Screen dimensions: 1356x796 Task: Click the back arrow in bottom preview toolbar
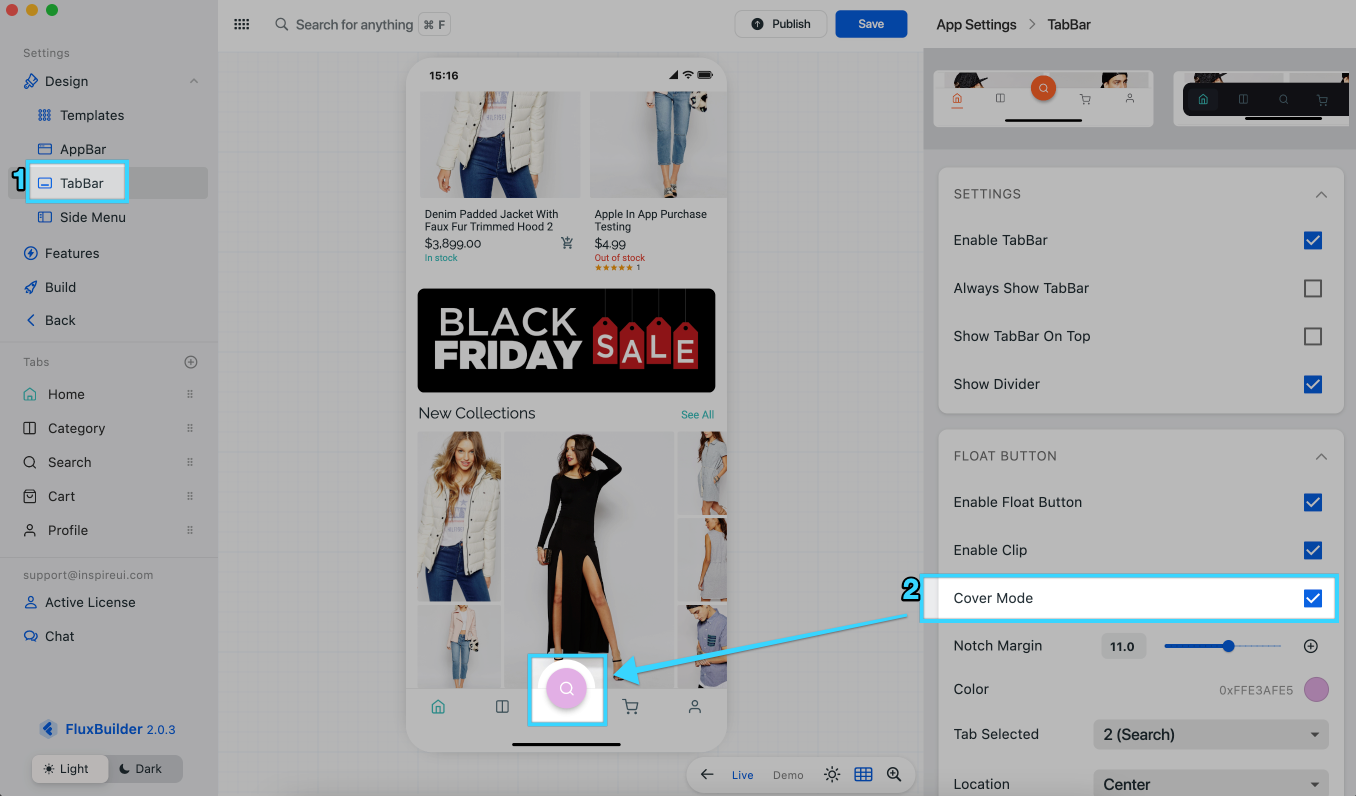[x=707, y=775]
